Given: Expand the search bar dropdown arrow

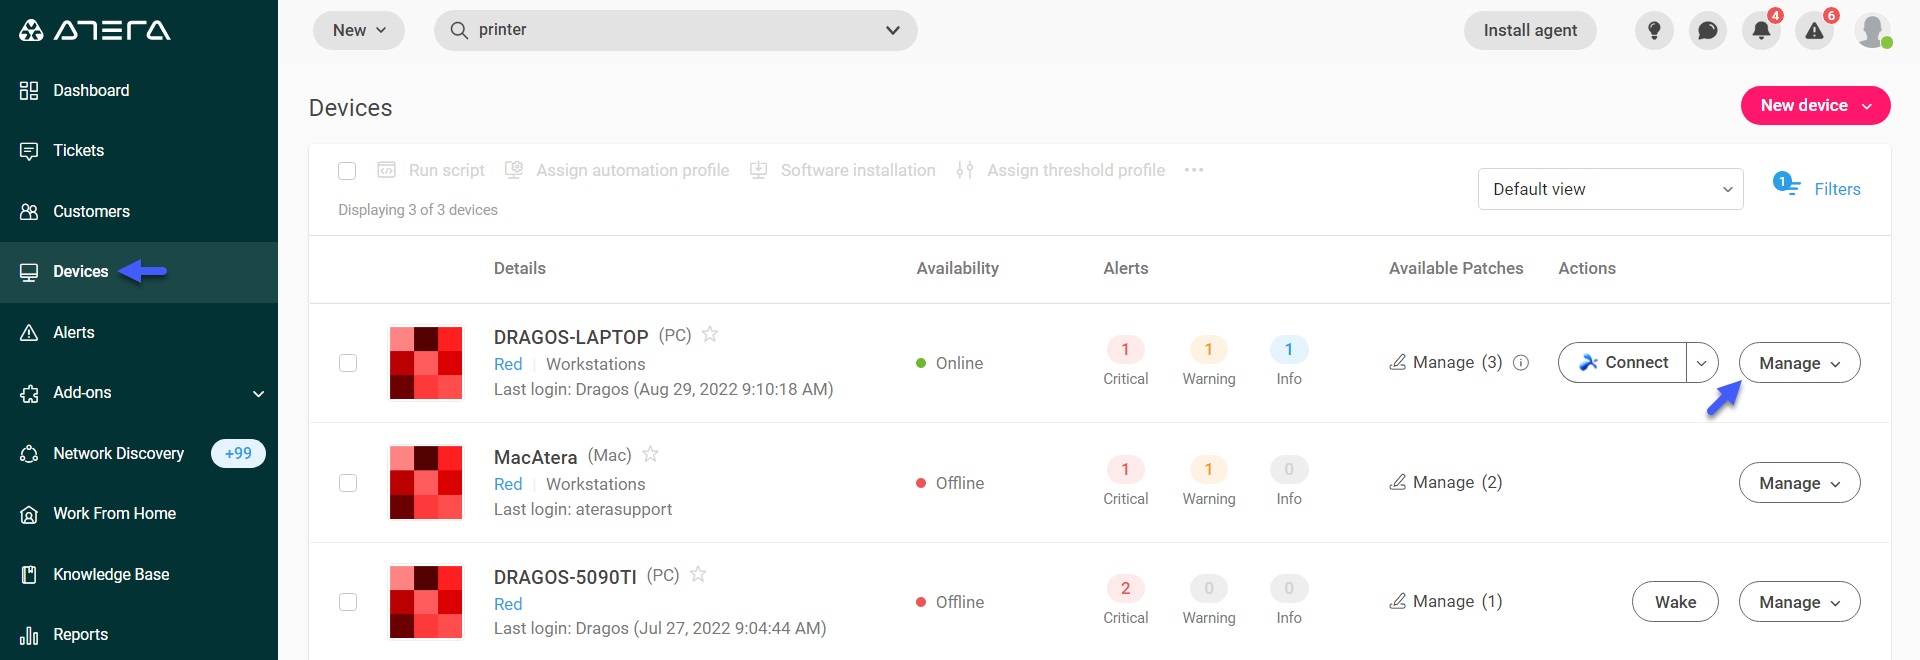Looking at the screenshot, I should click(893, 31).
